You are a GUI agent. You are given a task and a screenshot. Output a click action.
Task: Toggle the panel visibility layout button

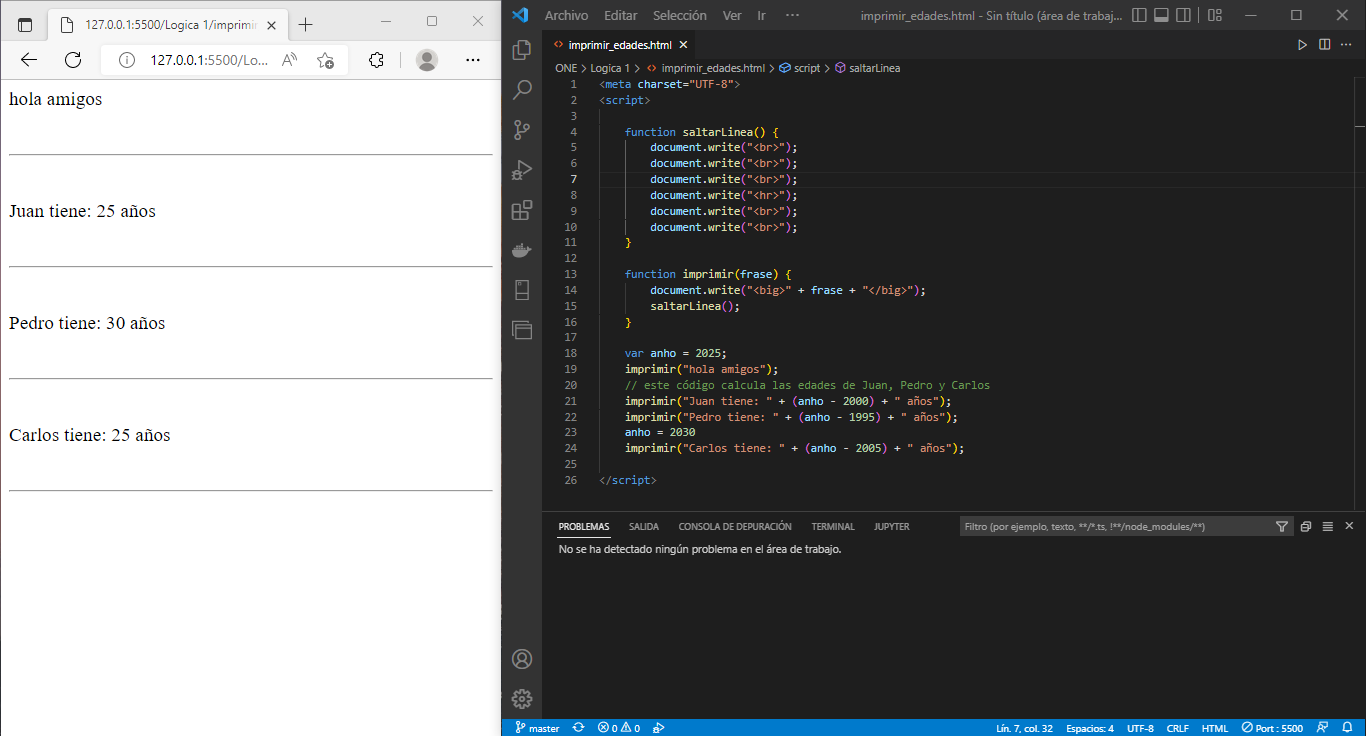pos(1162,15)
